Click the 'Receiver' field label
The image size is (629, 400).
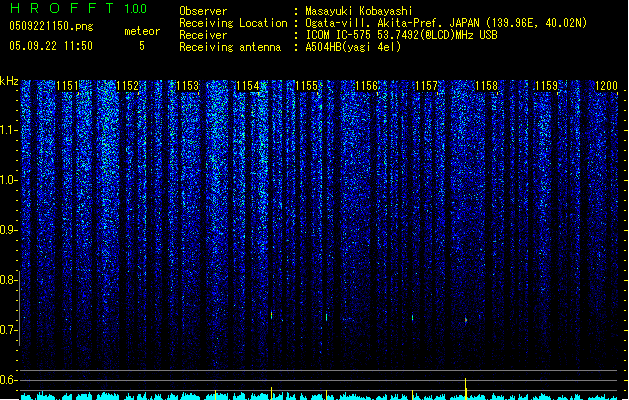(x=203, y=35)
